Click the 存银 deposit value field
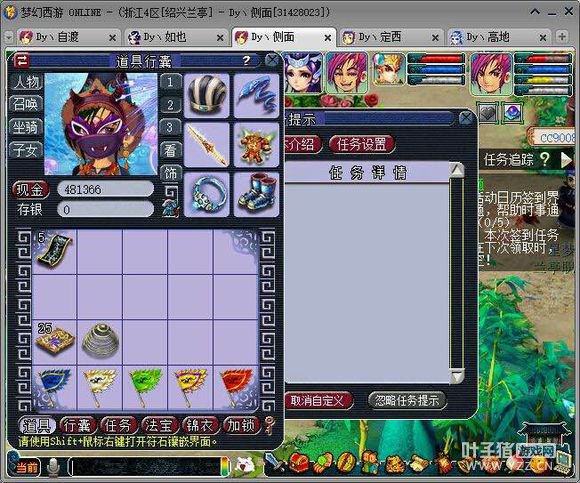 (x=105, y=209)
